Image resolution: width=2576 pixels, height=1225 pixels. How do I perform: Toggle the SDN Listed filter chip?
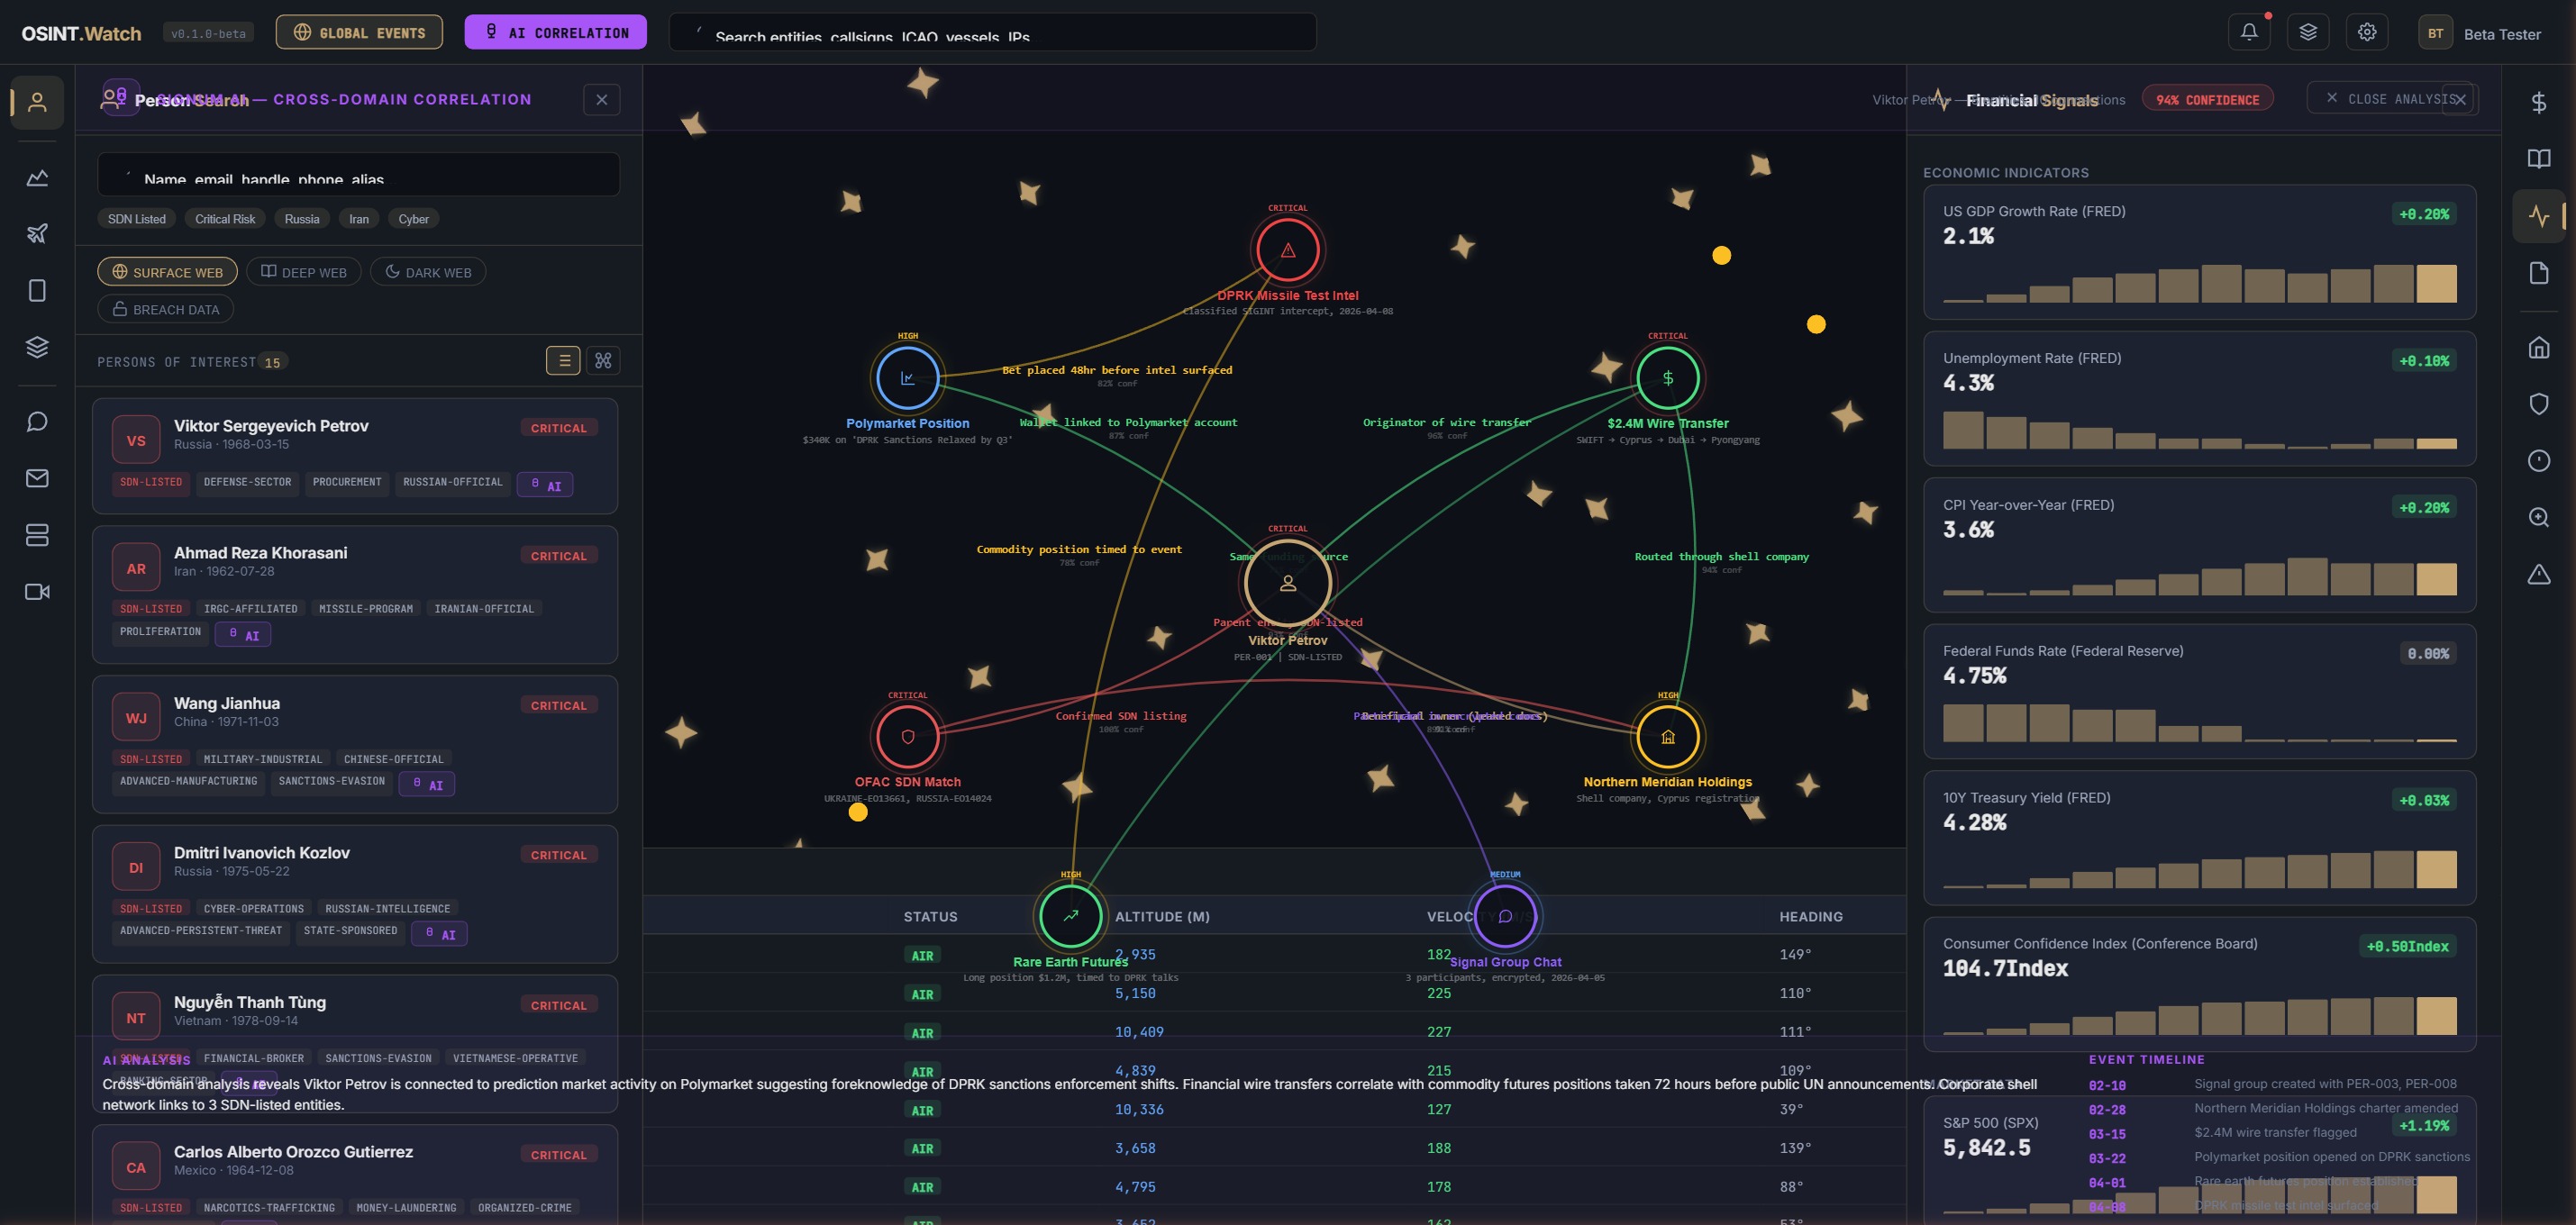137,218
